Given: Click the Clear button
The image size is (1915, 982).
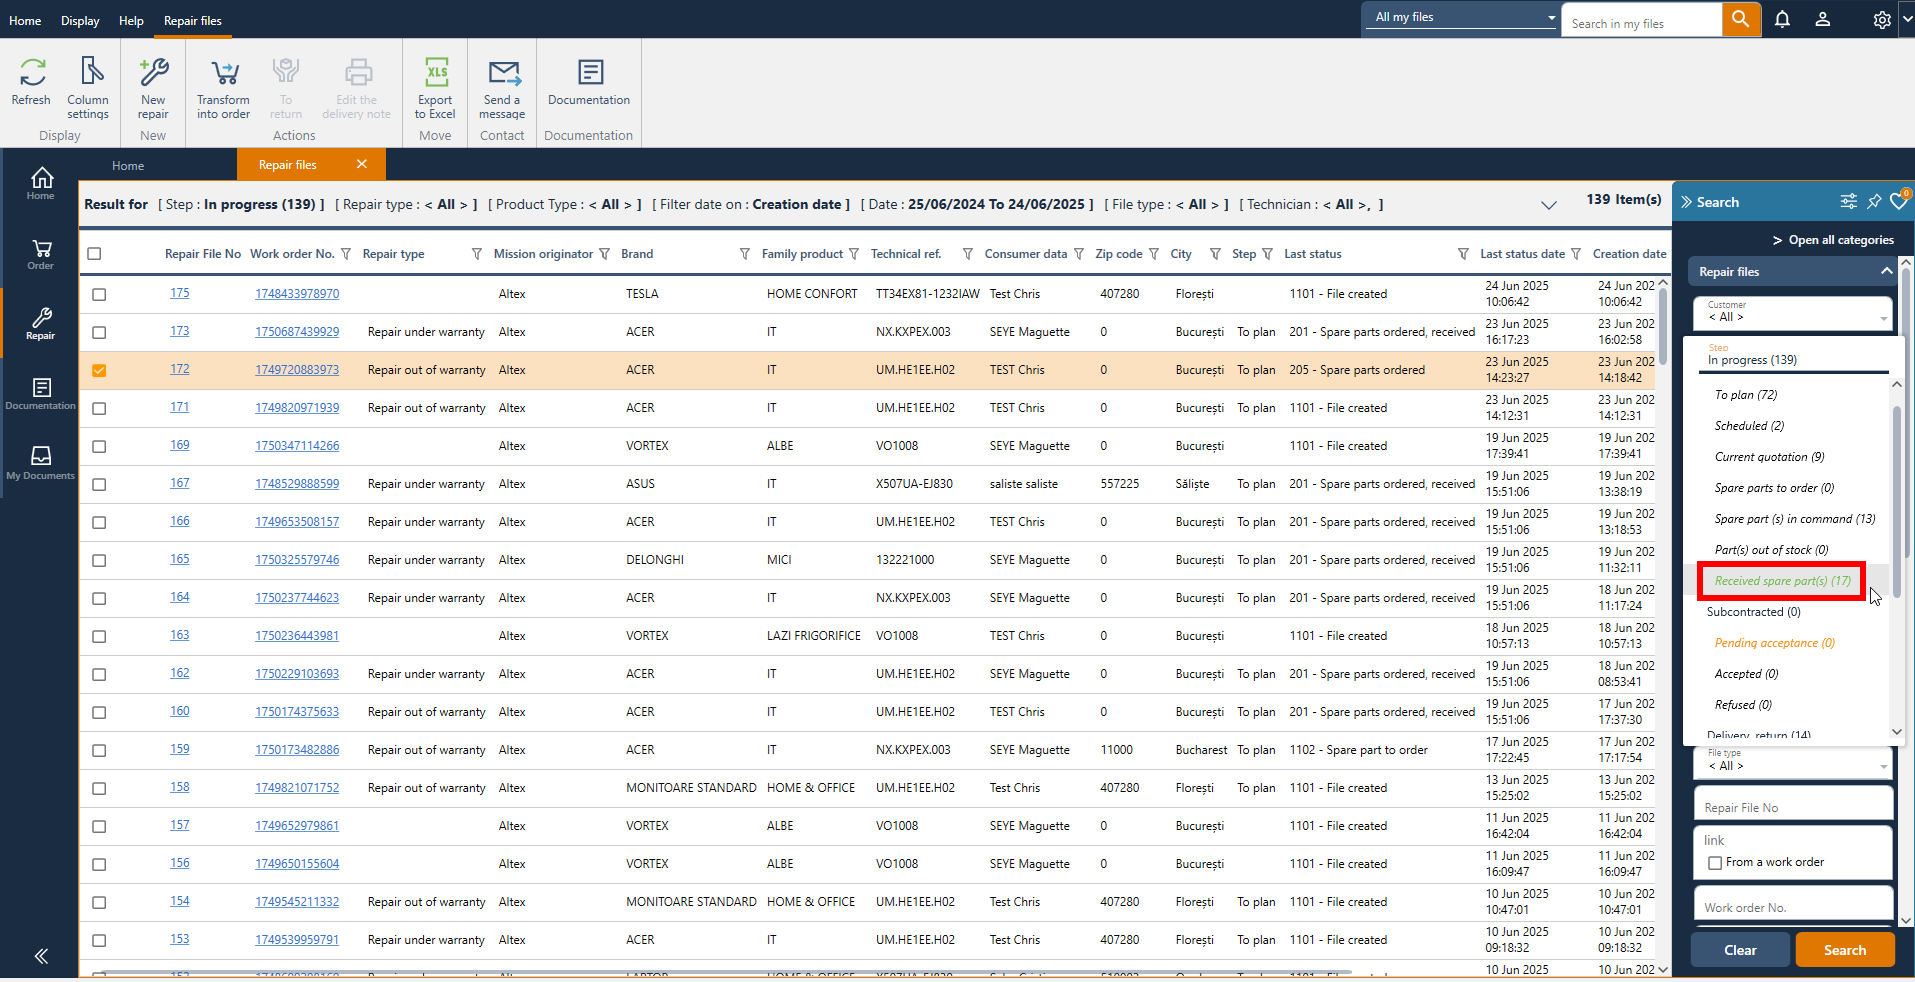Looking at the screenshot, I should pyautogui.click(x=1740, y=950).
